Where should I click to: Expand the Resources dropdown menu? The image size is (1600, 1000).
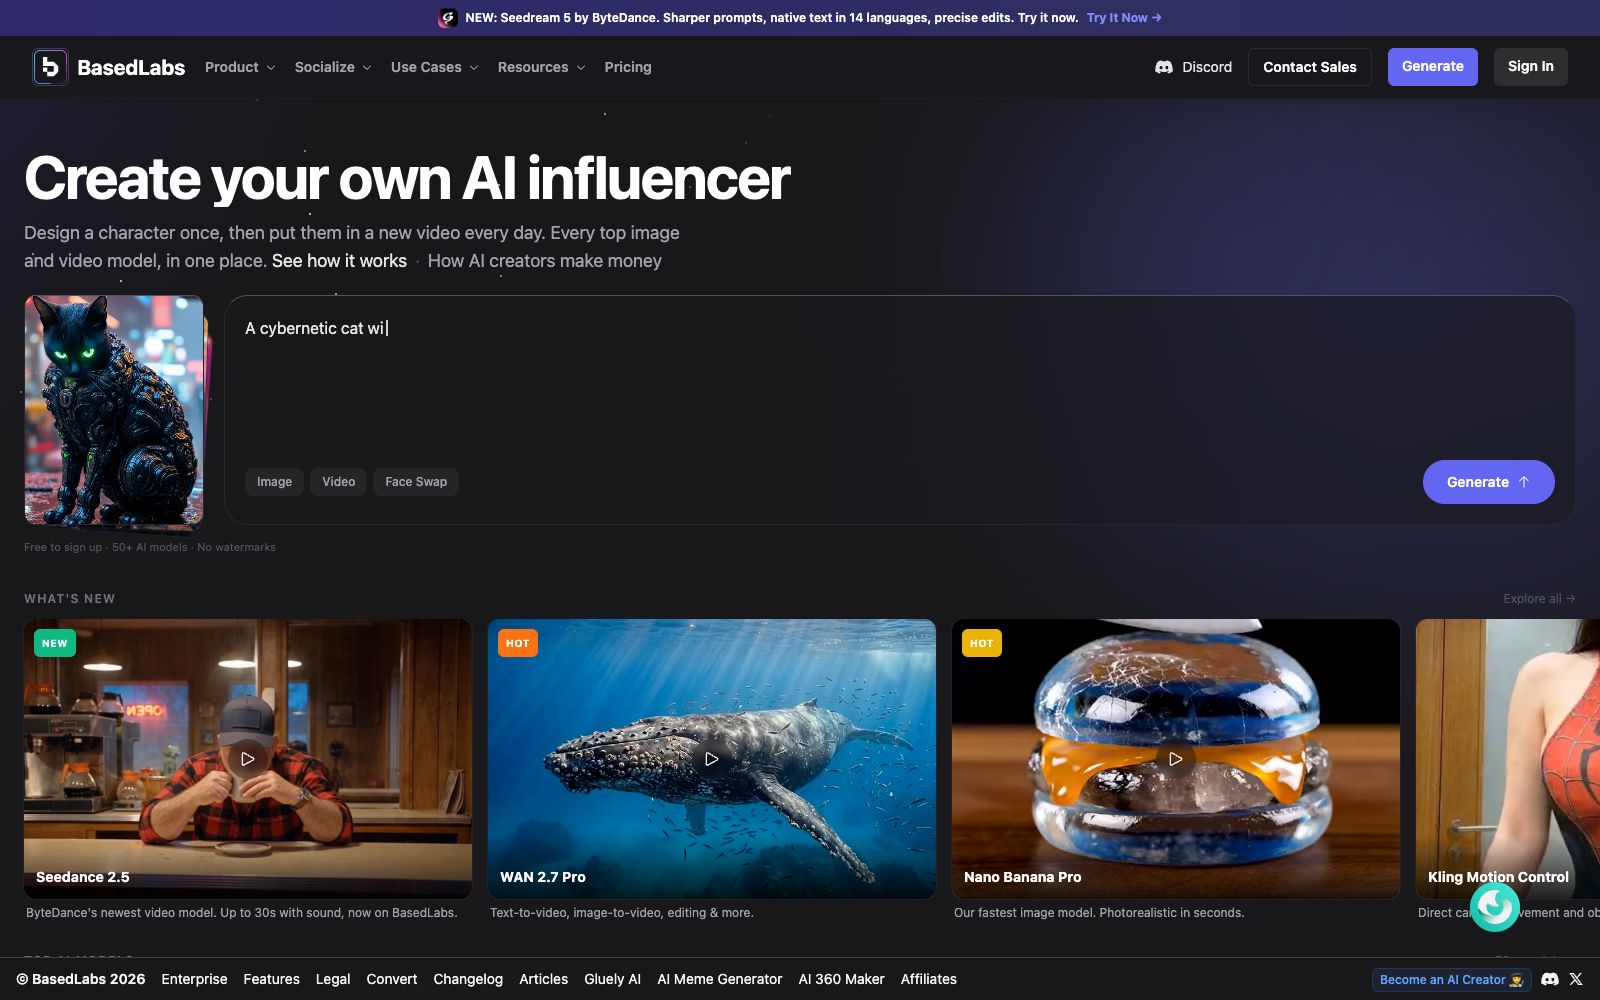pyautogui.click(x=542, y=67)
